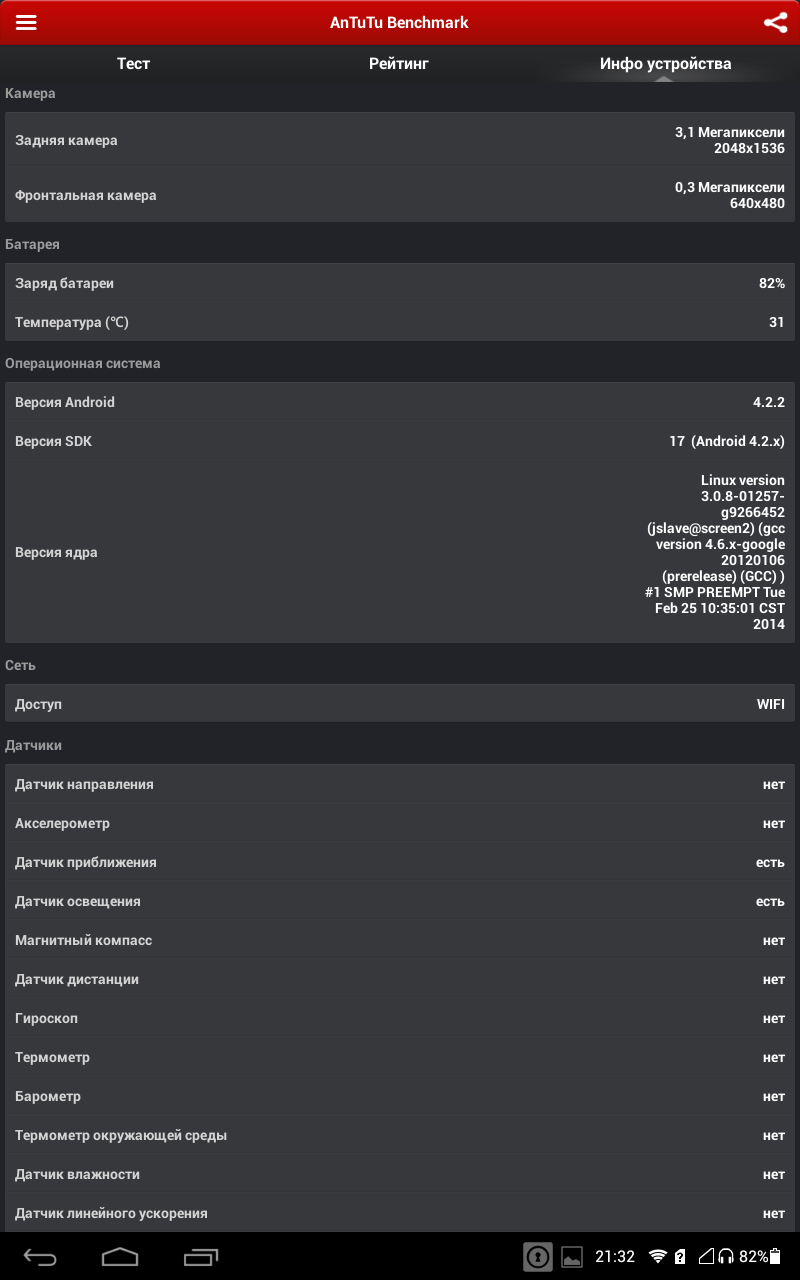Switch to the Рейтинг tab
Image resolution: width=800 pixels, height=1280 pixels.
[x=399, y=64]
